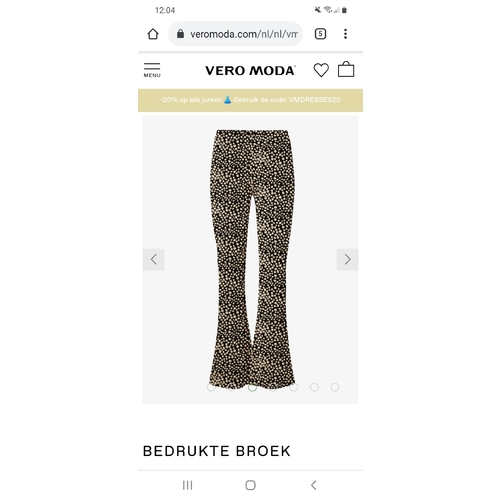The height and width of the screenshot is (500, 500).
Task: View site security via padlock icon
Action: (180, 34)
